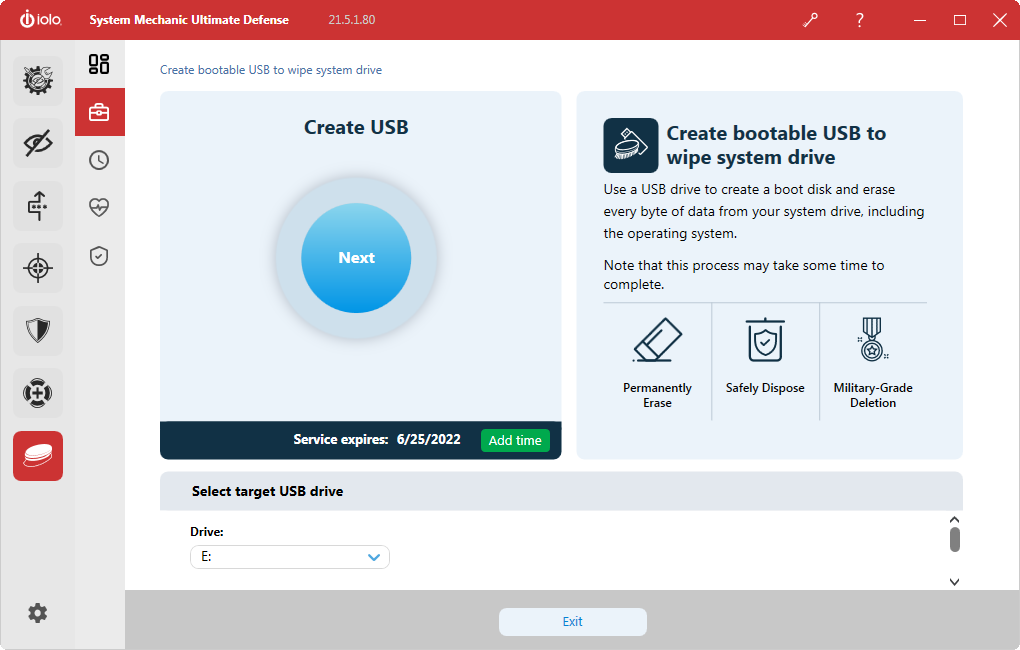Open the lifebuoy Recover sidebar icon

[38, 393]
